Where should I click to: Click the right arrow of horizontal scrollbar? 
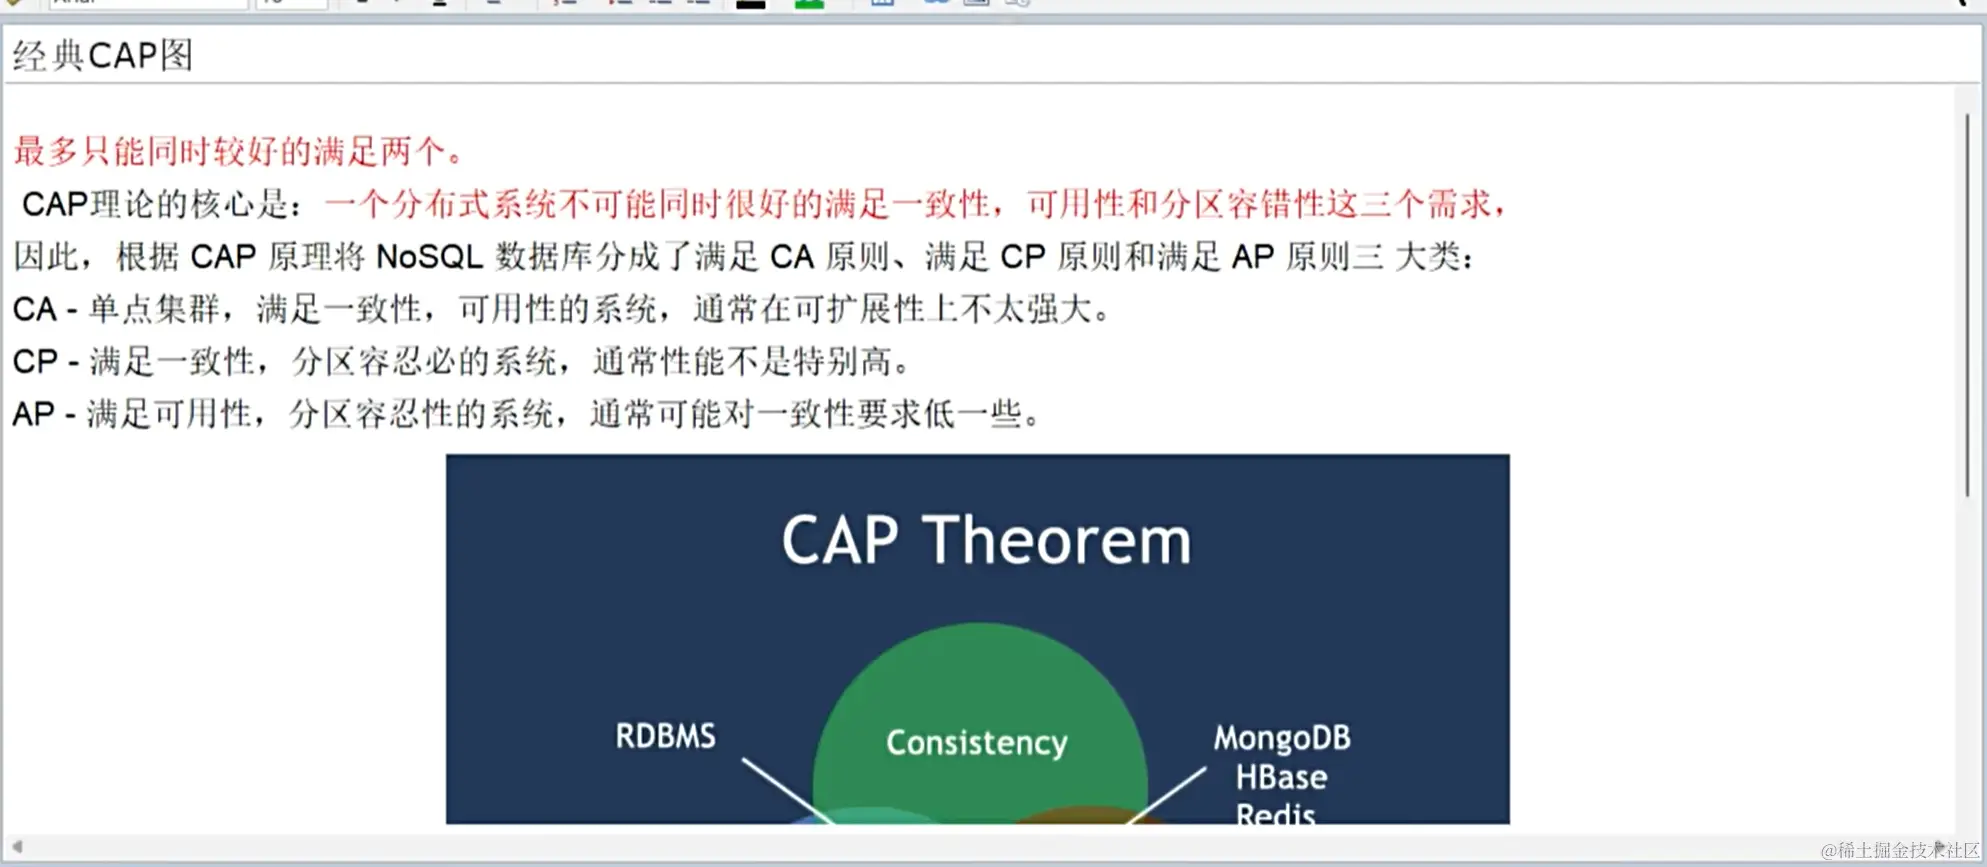[1940, 847]
